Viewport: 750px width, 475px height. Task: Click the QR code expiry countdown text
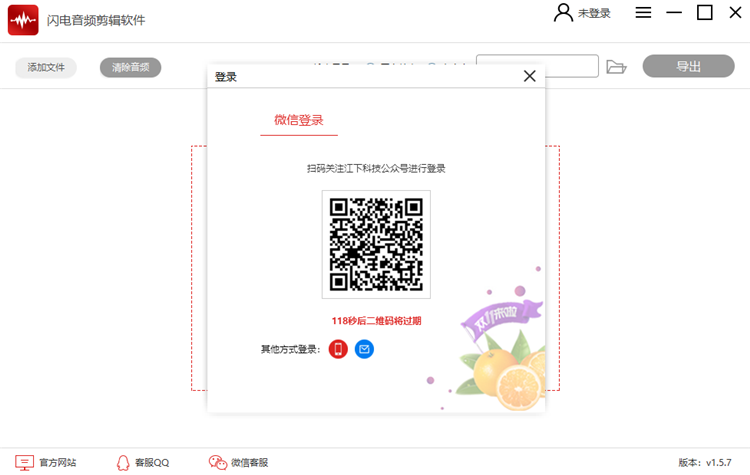(x=376, y=321)
